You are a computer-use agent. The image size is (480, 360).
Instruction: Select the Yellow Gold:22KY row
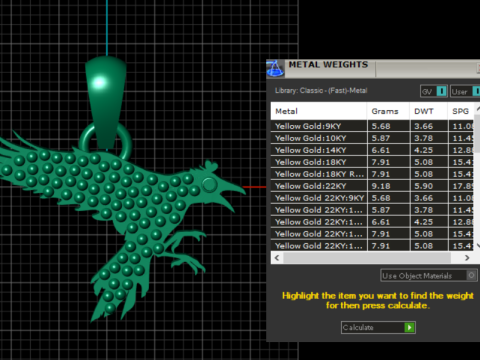[x=372, y=186]
